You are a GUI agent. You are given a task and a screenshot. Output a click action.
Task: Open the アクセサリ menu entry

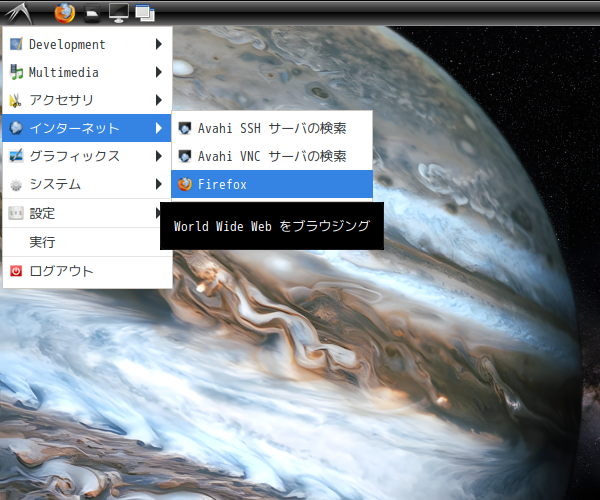click(x=87, y=100)
